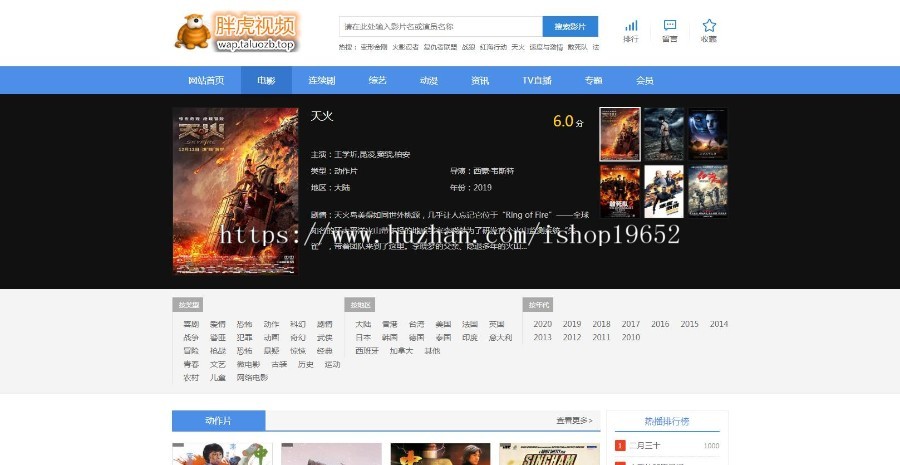Select highlighted 天火 thumbnail in poster grid
The width and height of the screenshot is (900, 465).
coord(620,134)
